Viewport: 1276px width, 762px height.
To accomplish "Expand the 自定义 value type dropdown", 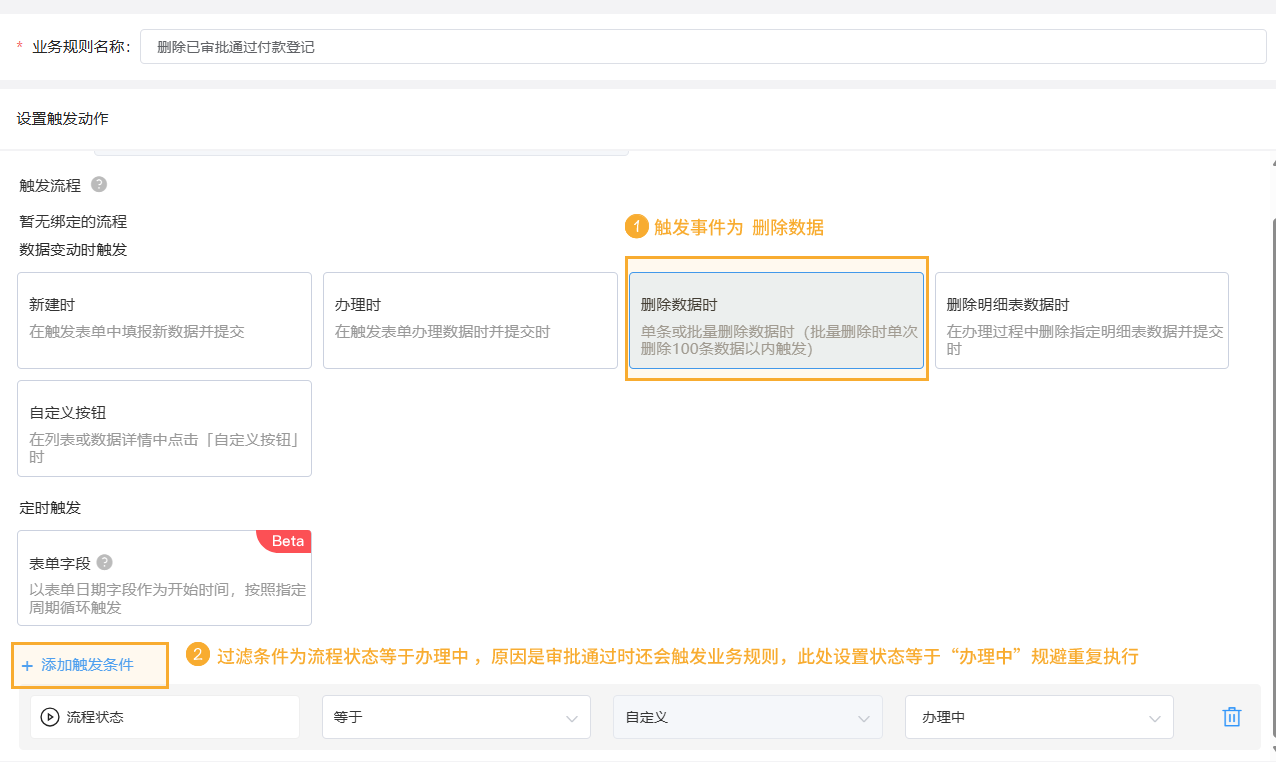I will 747,717.
